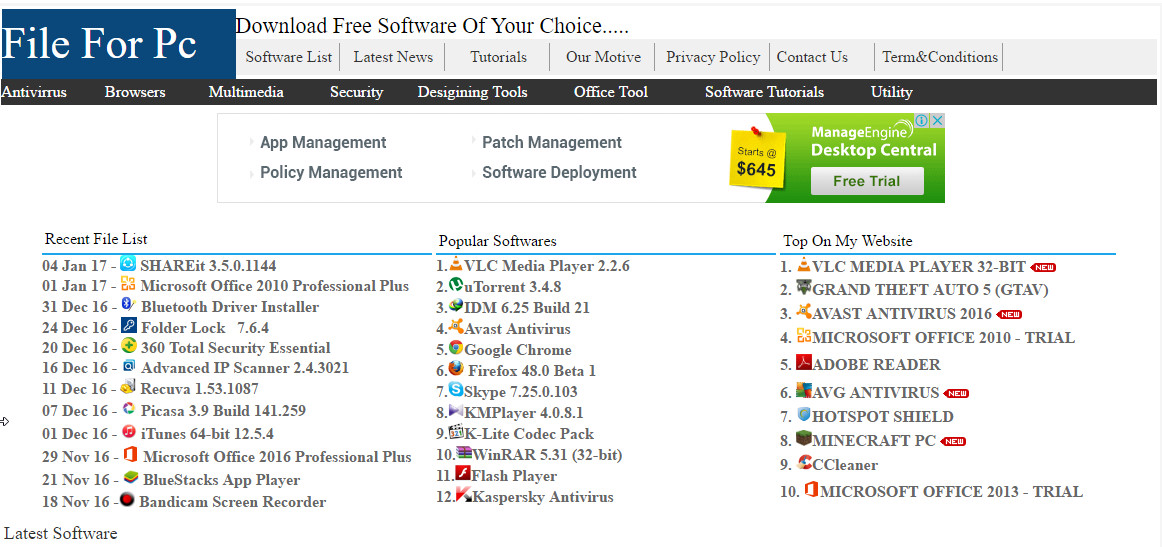Click the File For Pc site logo
Image resolution: width=1162 pixels, height=547 pixels.
(119, 44)
